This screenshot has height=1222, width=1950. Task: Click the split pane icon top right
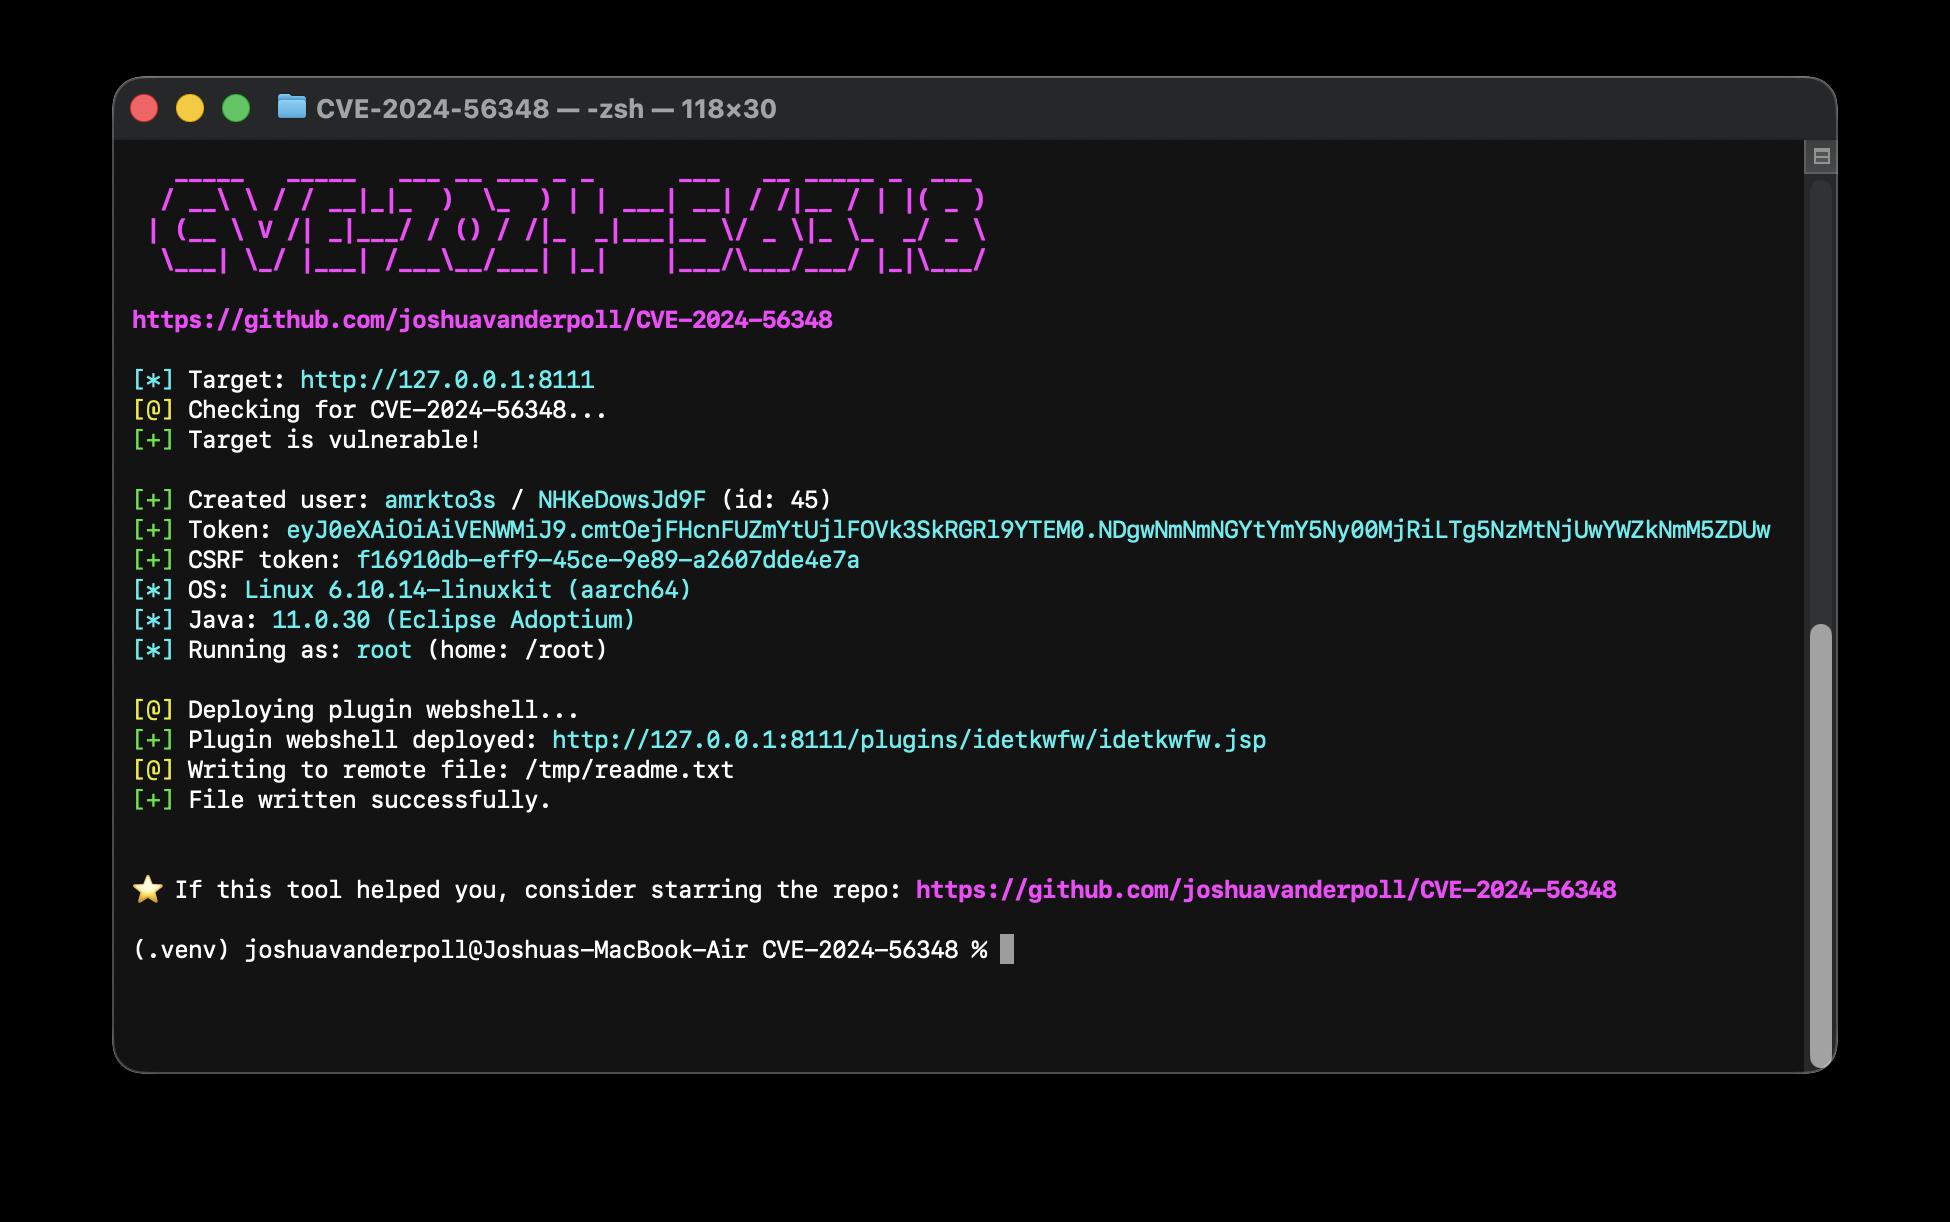click(1821, 156)
